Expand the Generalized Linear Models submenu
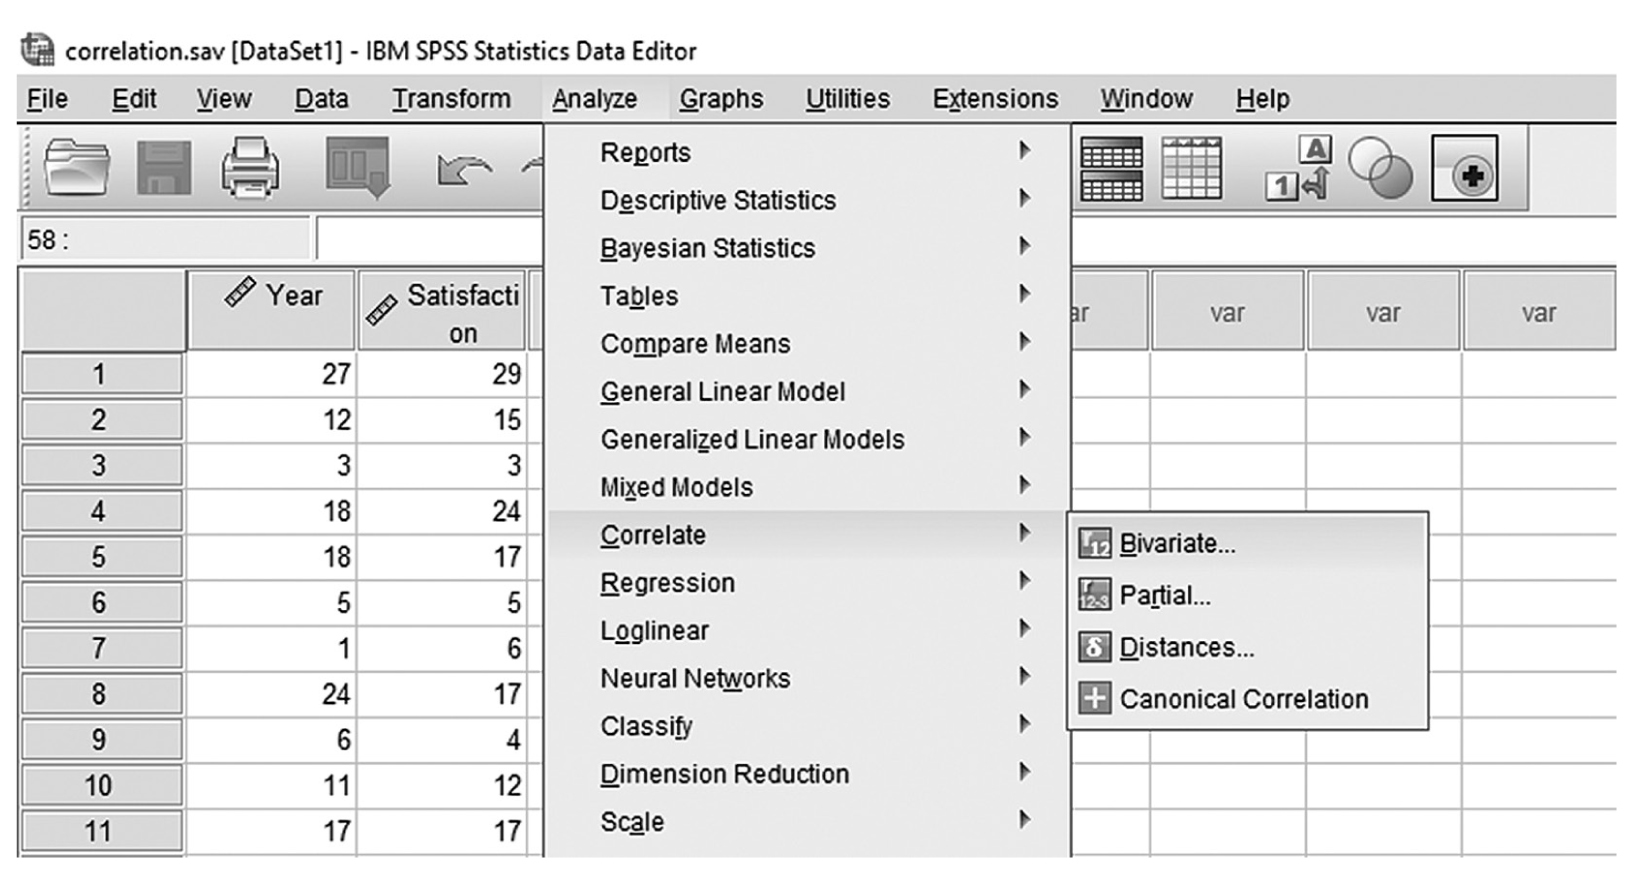 coord(808,440)
